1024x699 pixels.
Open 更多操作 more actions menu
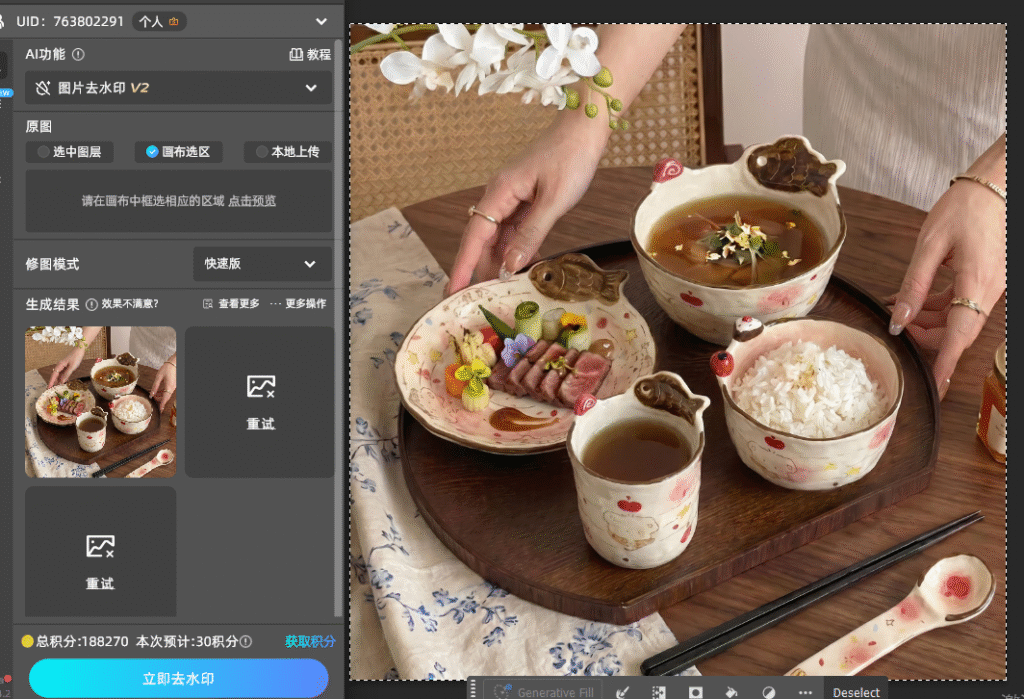pos(298,304)
